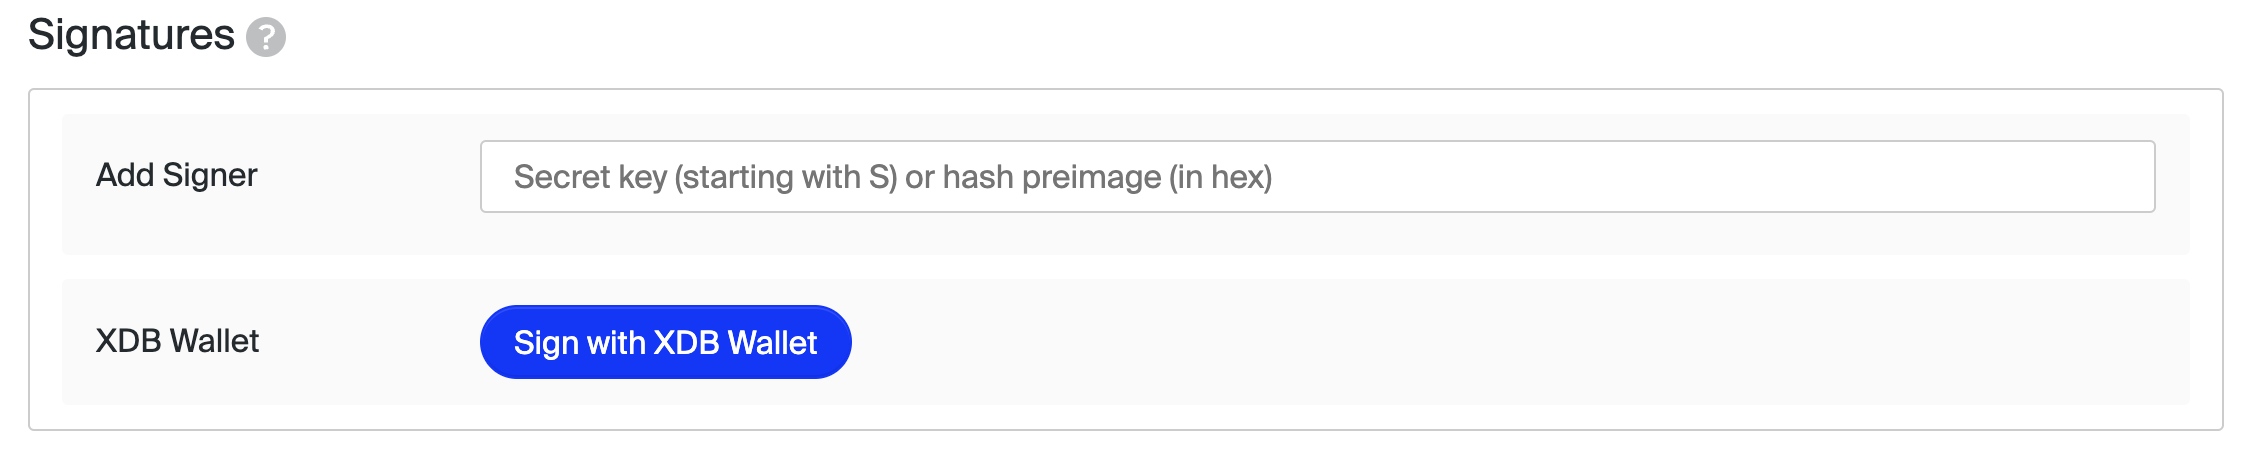Click the Add Signer row background
Viewport: 2262px width, 464px height.
coord(1126,184)
